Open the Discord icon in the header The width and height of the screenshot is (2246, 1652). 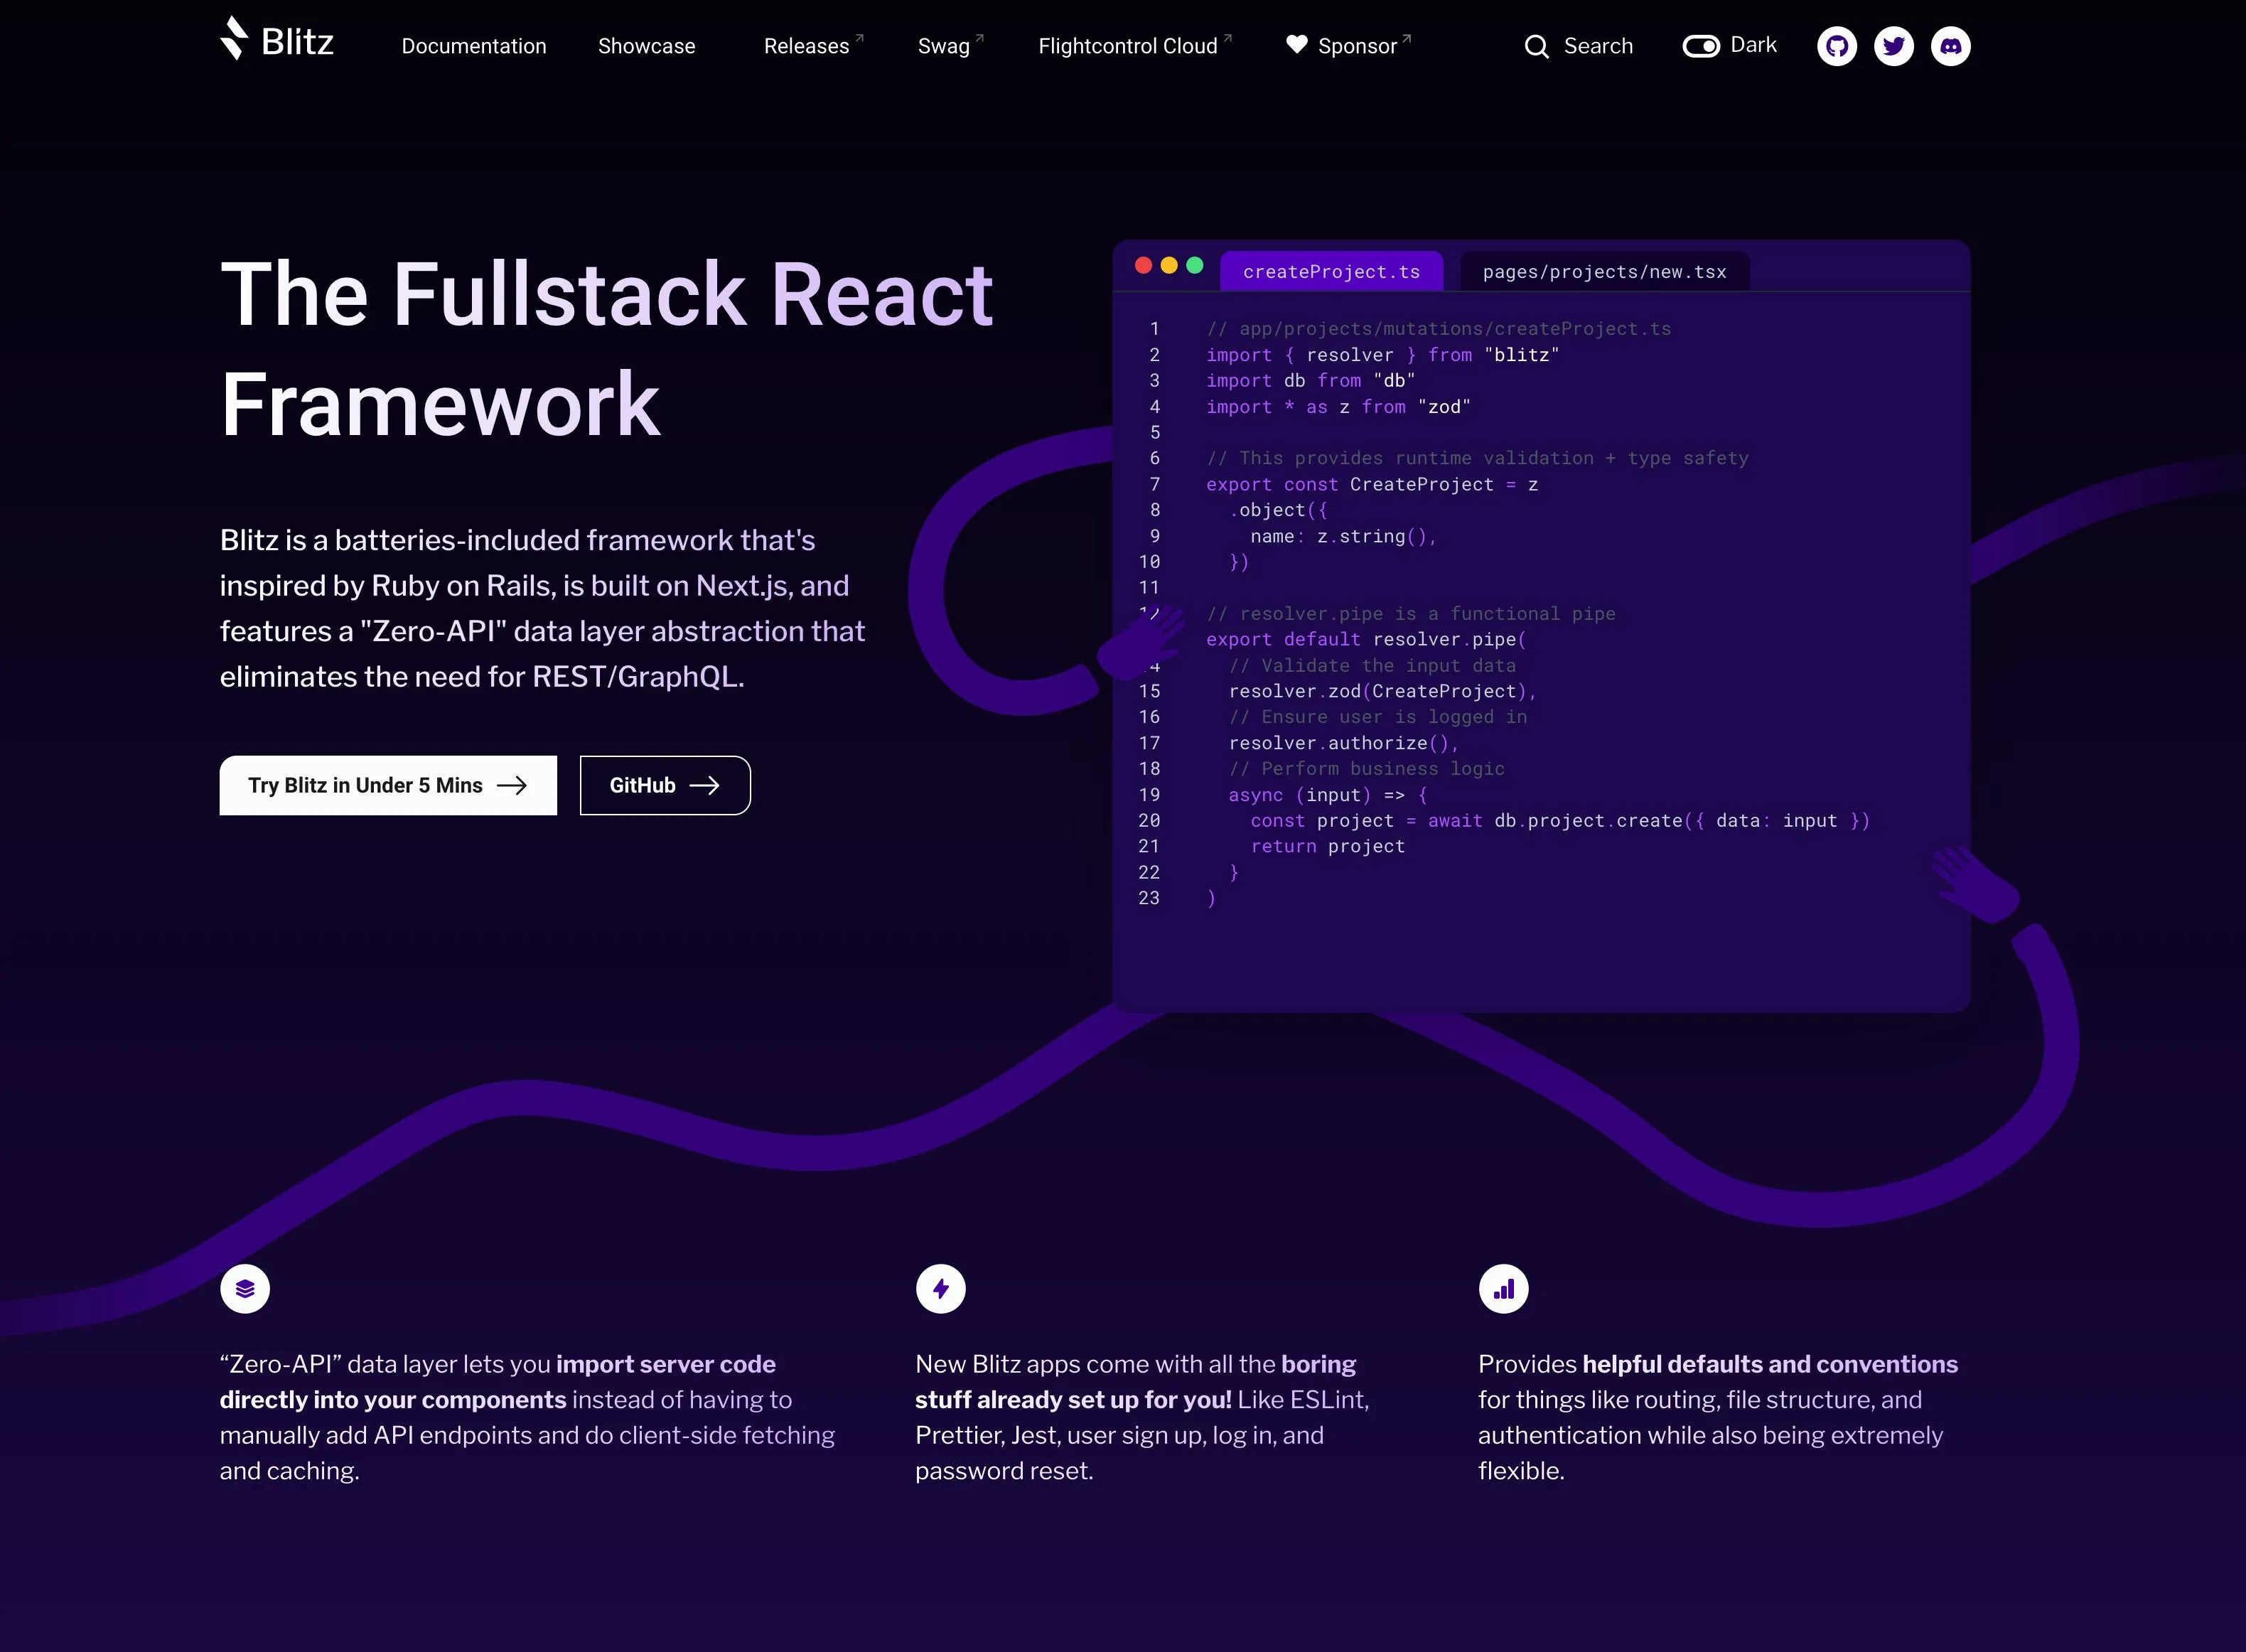point(1950,46)
